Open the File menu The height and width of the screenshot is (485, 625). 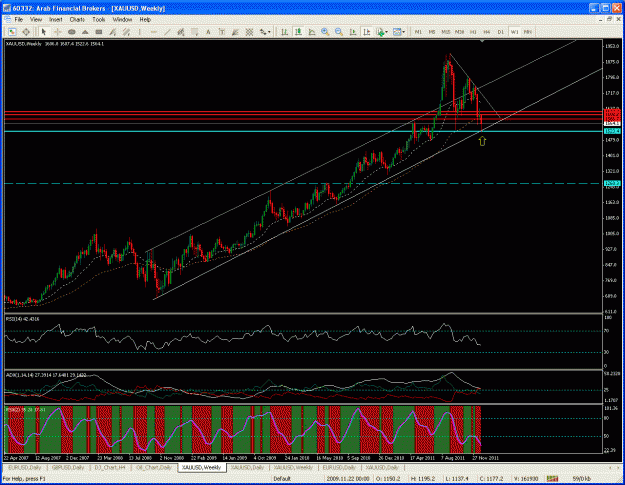pyautogui.click(x=19, y=20)
